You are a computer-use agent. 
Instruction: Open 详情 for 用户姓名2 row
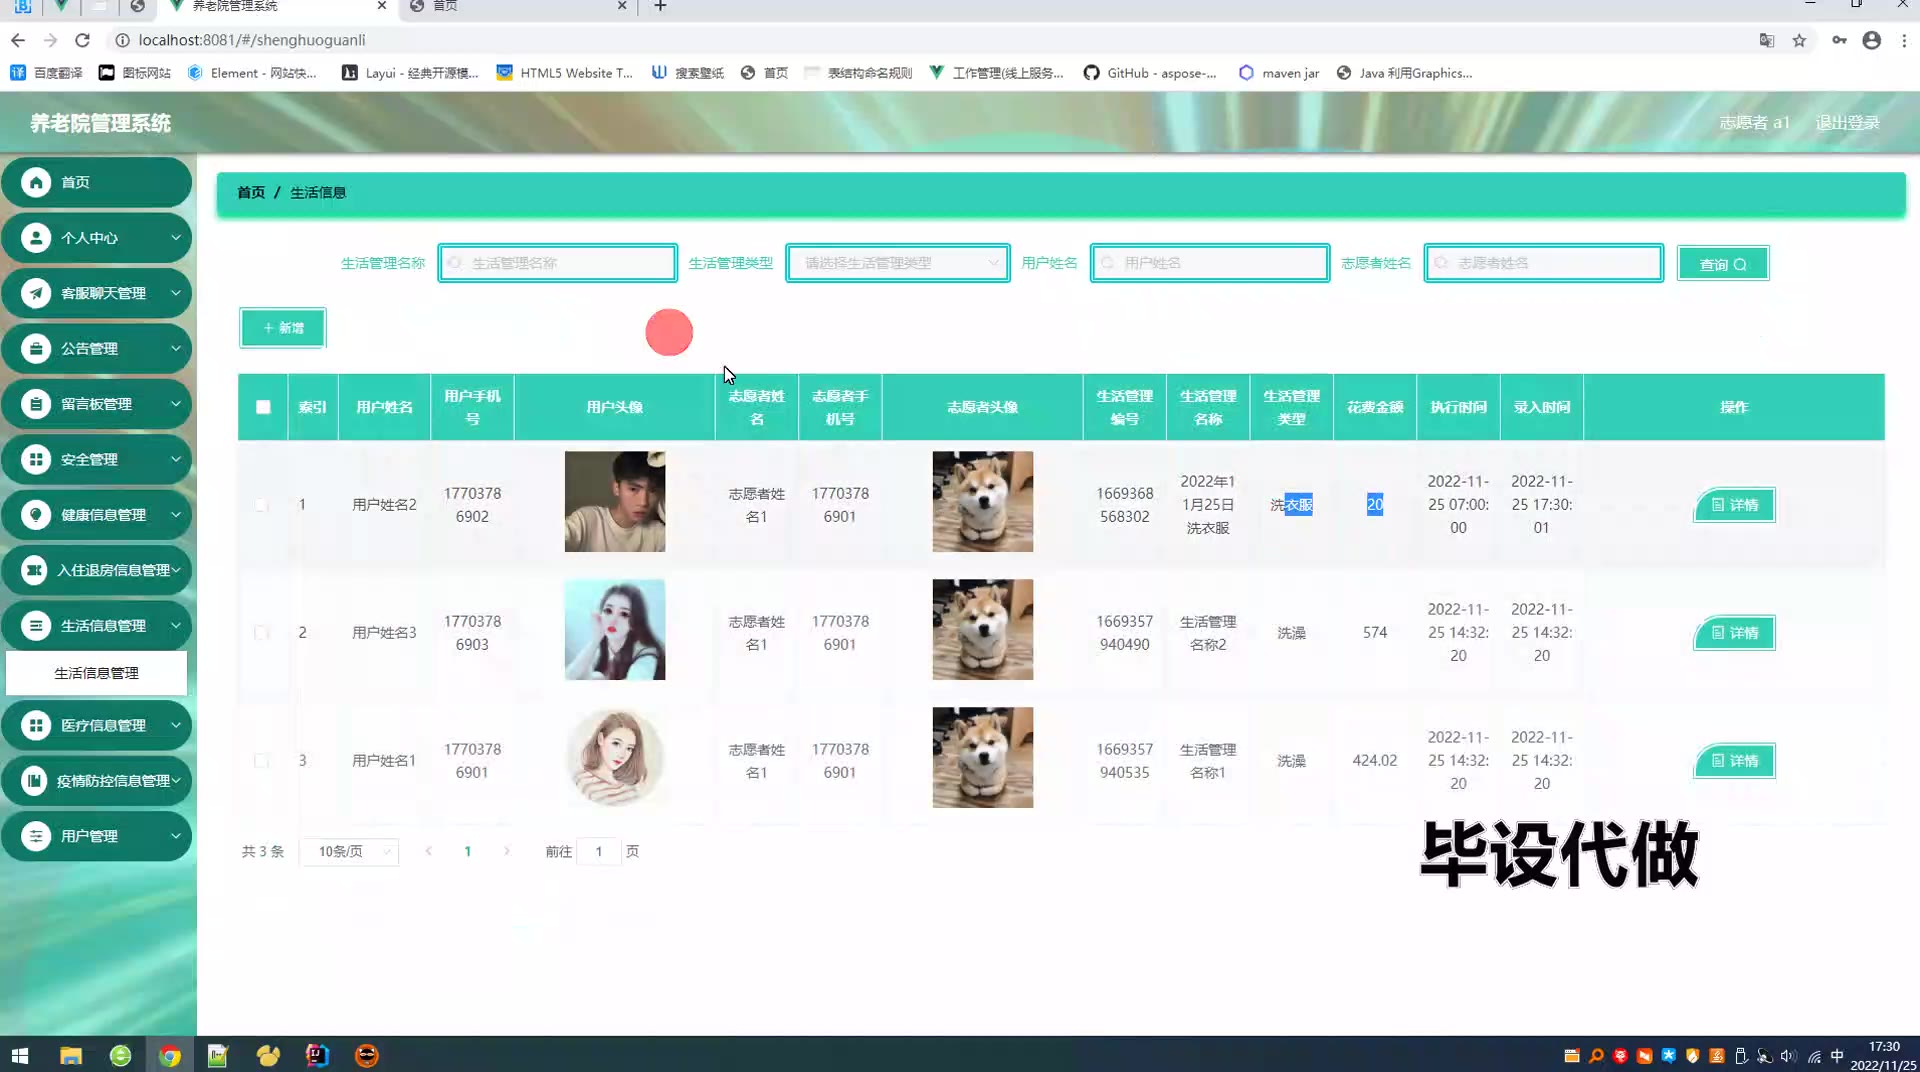tap(1735, 505)
